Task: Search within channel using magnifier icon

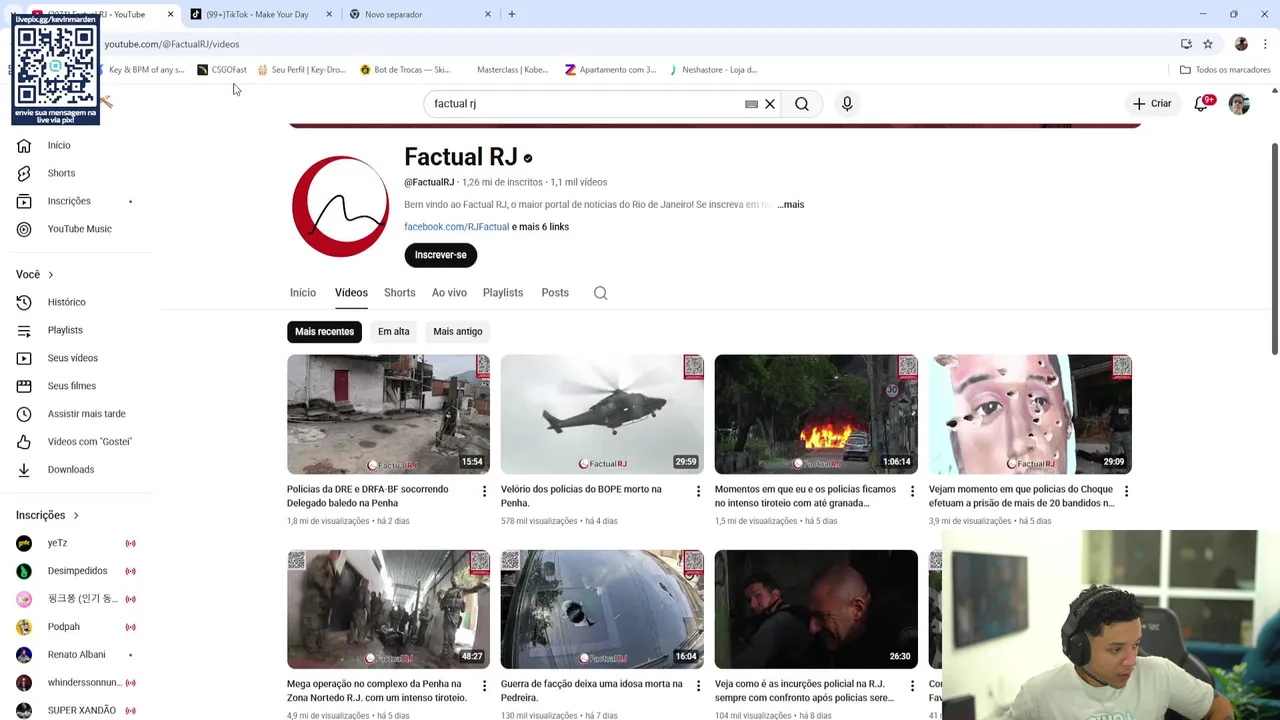Action: point(600,293)
